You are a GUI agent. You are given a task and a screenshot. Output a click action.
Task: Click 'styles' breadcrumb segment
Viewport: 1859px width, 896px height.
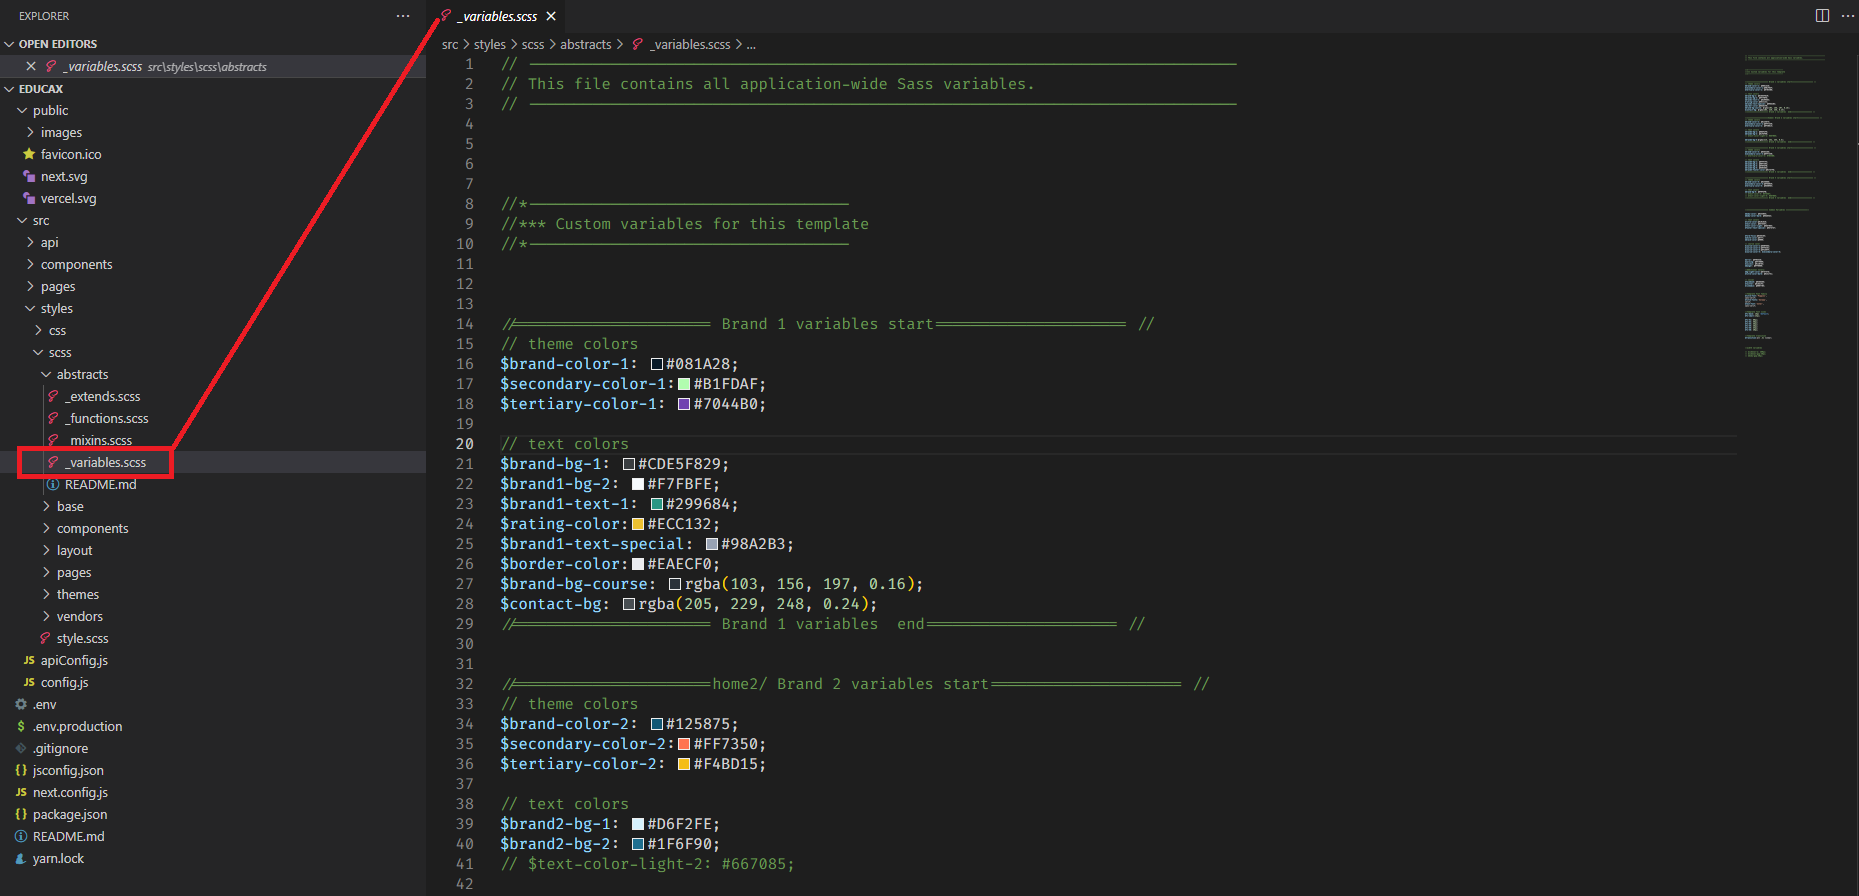(489, 44)
